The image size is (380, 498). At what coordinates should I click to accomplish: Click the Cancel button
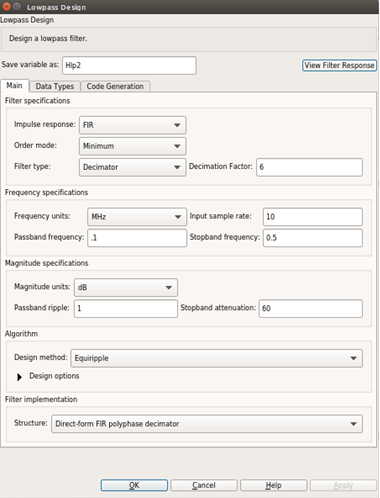[204, 485]
